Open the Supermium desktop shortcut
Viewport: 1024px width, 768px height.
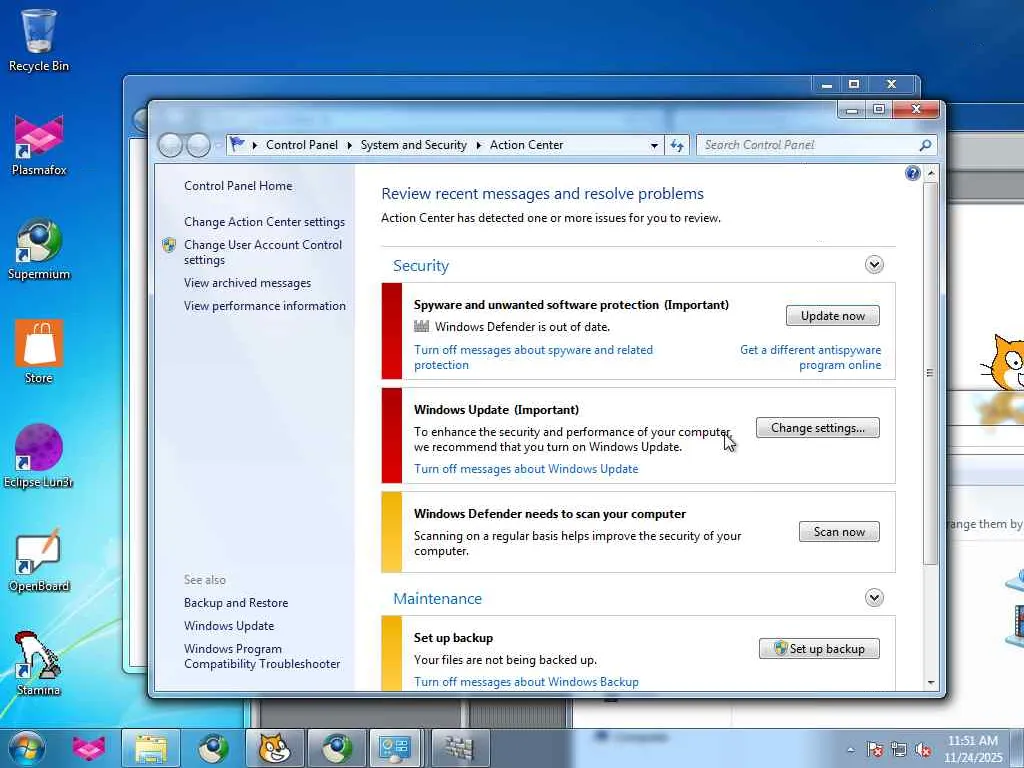(x=39, y=249)
